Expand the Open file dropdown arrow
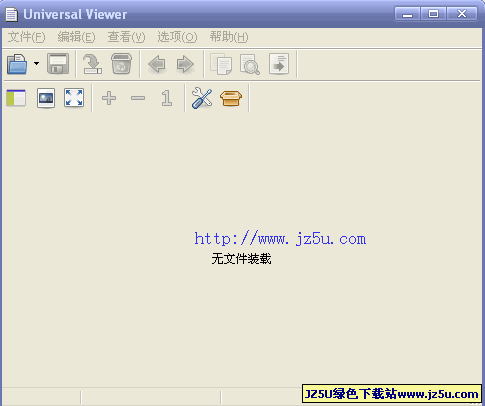This screenshot has height=406, width=485. (x=36, y=63)
